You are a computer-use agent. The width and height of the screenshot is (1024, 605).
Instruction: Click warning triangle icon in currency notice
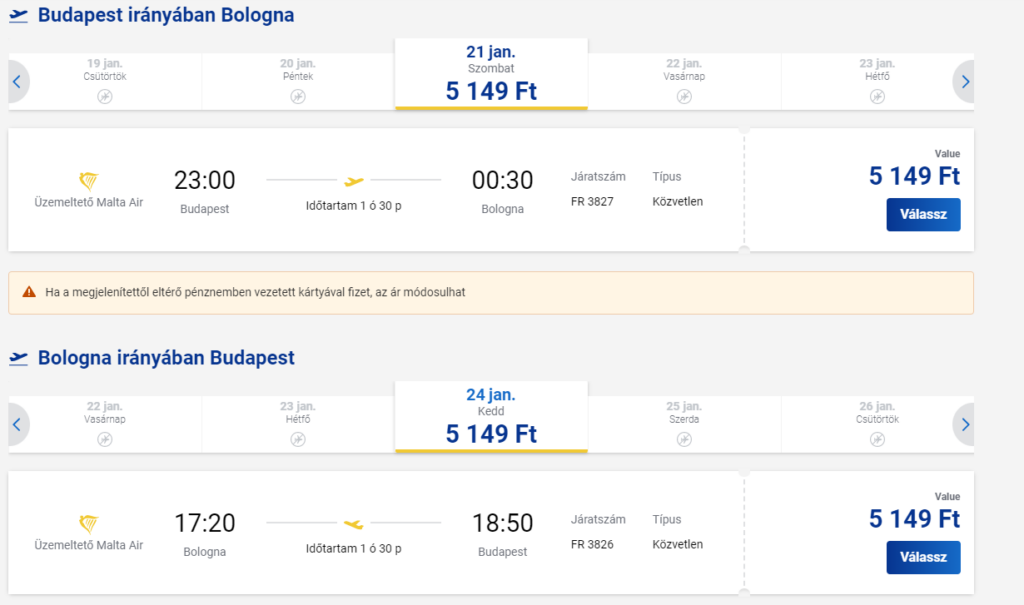29,293
